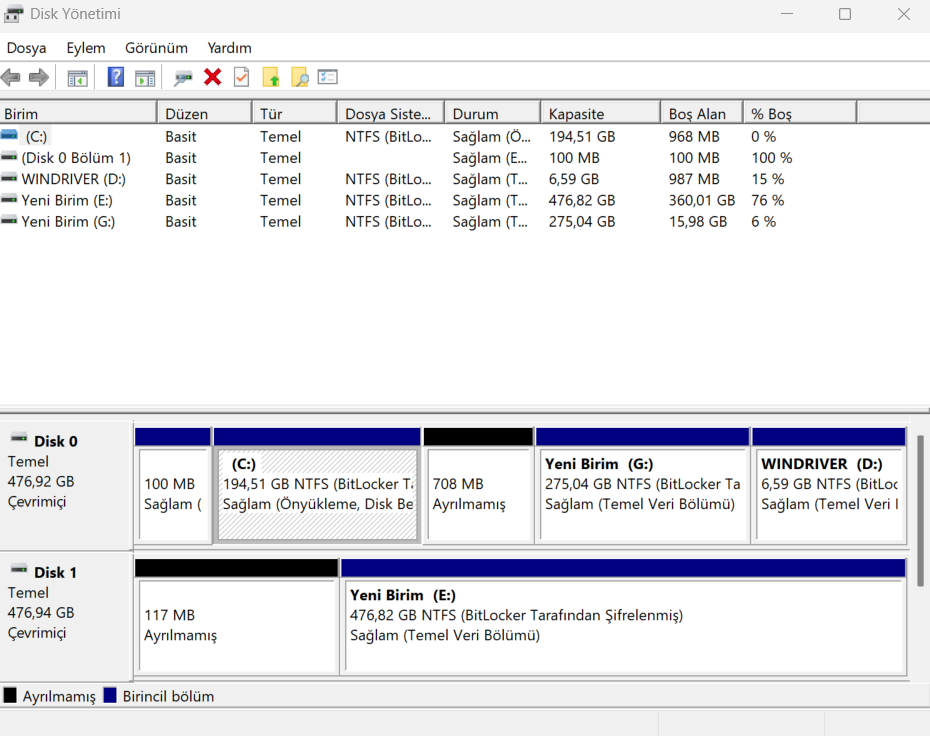The width and height of the screenshot is (930, 736).
Task: Click the 15,98 GB free space cell
Action: (698, 222)
